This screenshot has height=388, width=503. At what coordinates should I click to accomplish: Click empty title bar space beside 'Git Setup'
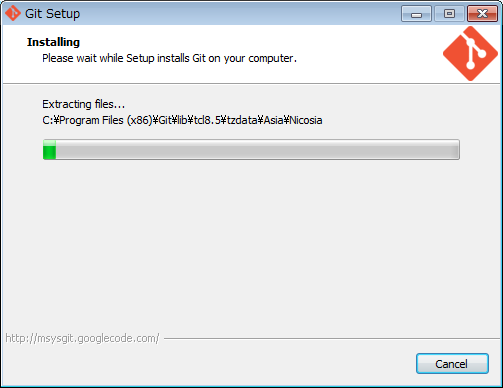240,14
